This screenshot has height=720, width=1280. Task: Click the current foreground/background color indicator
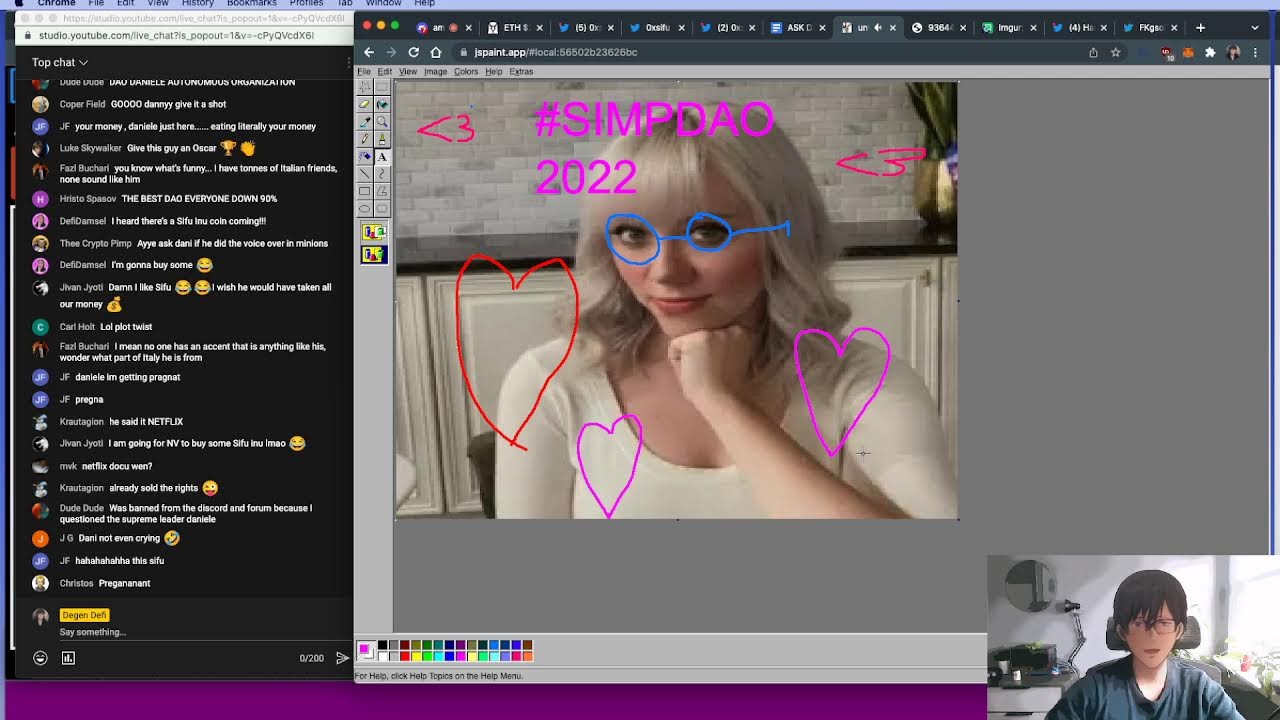pos(366,651)
